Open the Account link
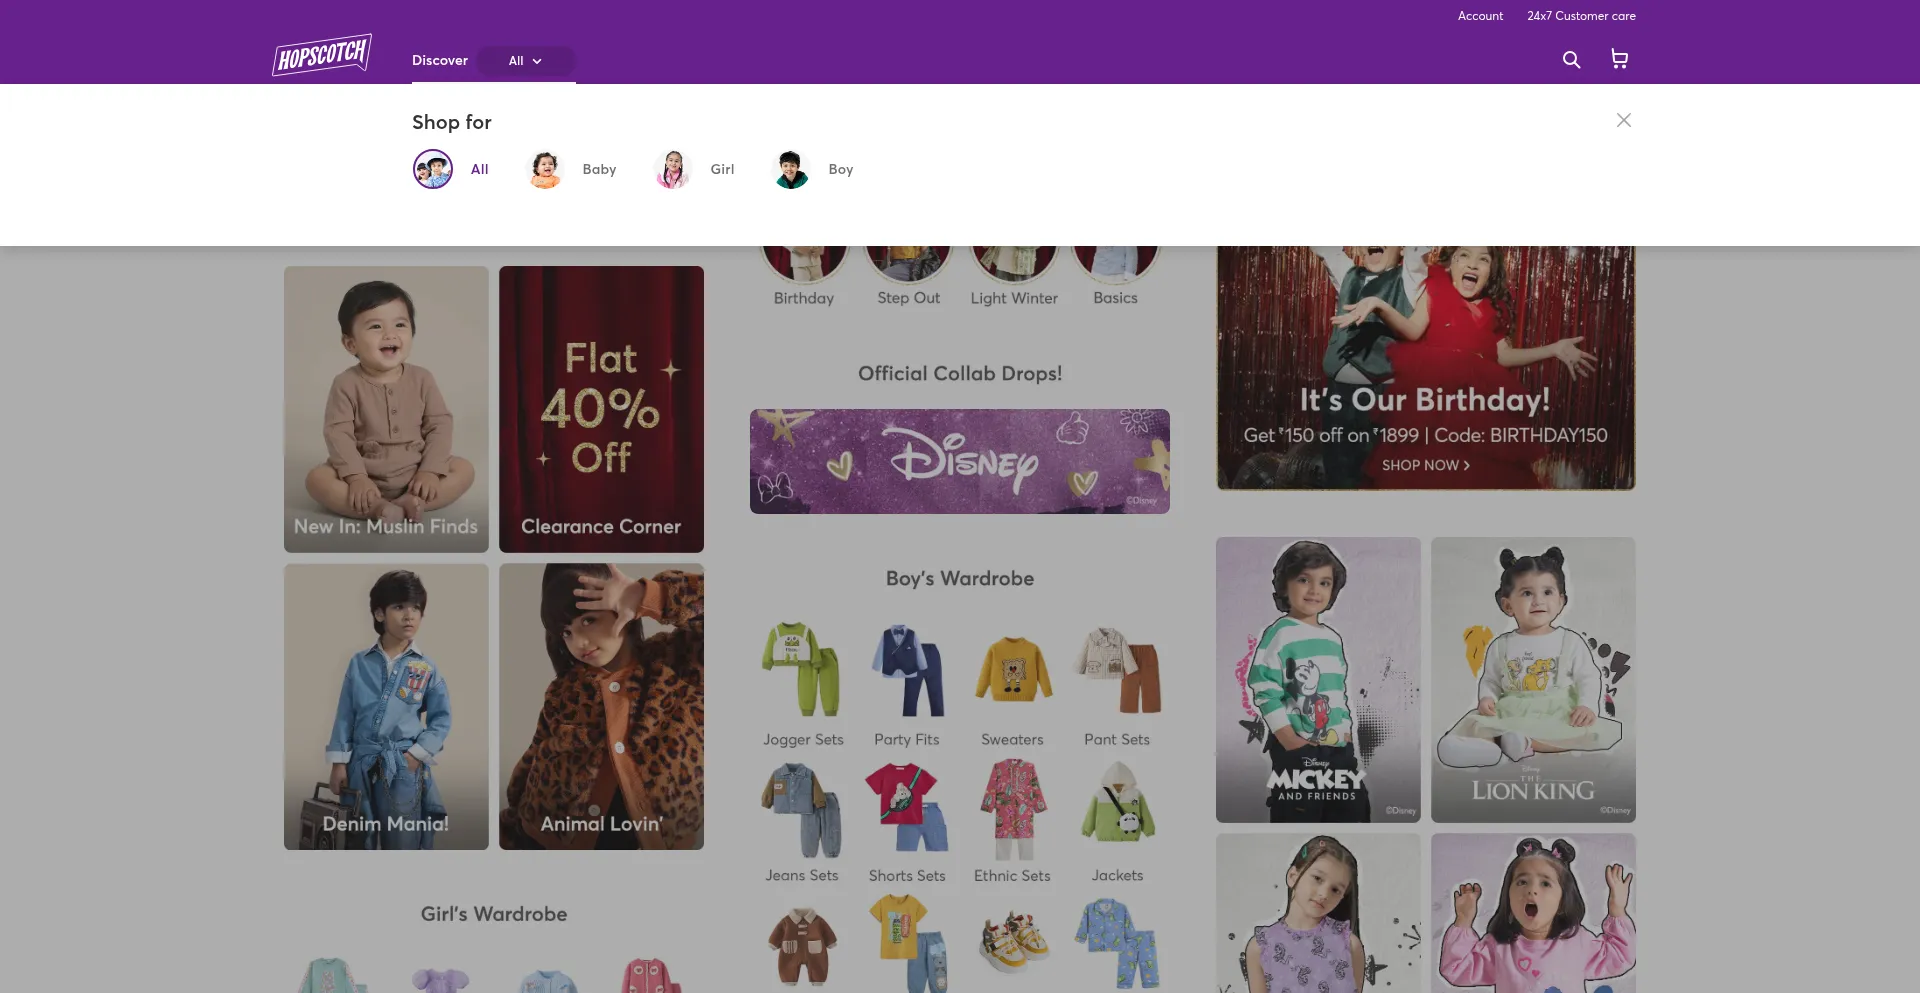 pos(1480,16)
